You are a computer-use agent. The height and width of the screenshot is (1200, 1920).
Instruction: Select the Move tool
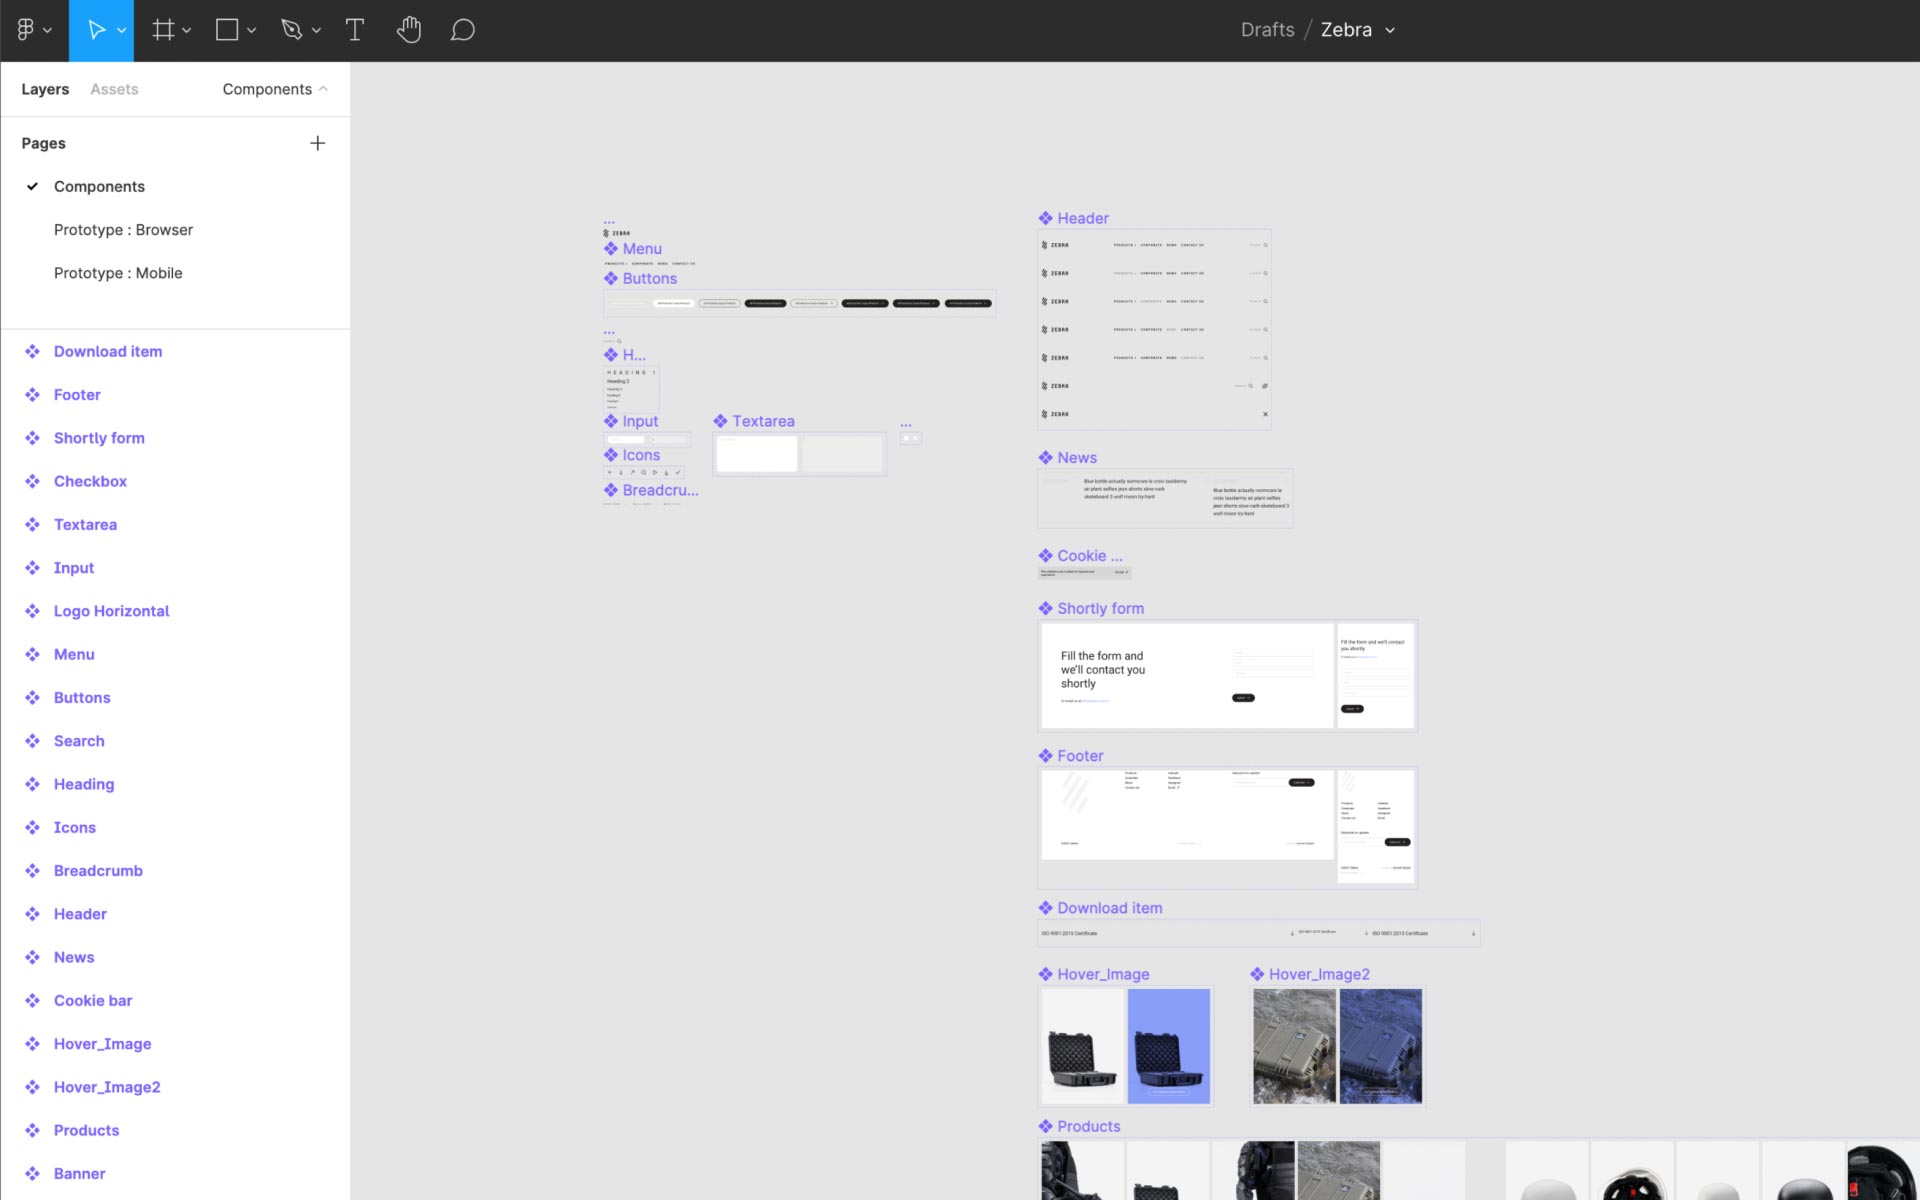click(96, 29)
